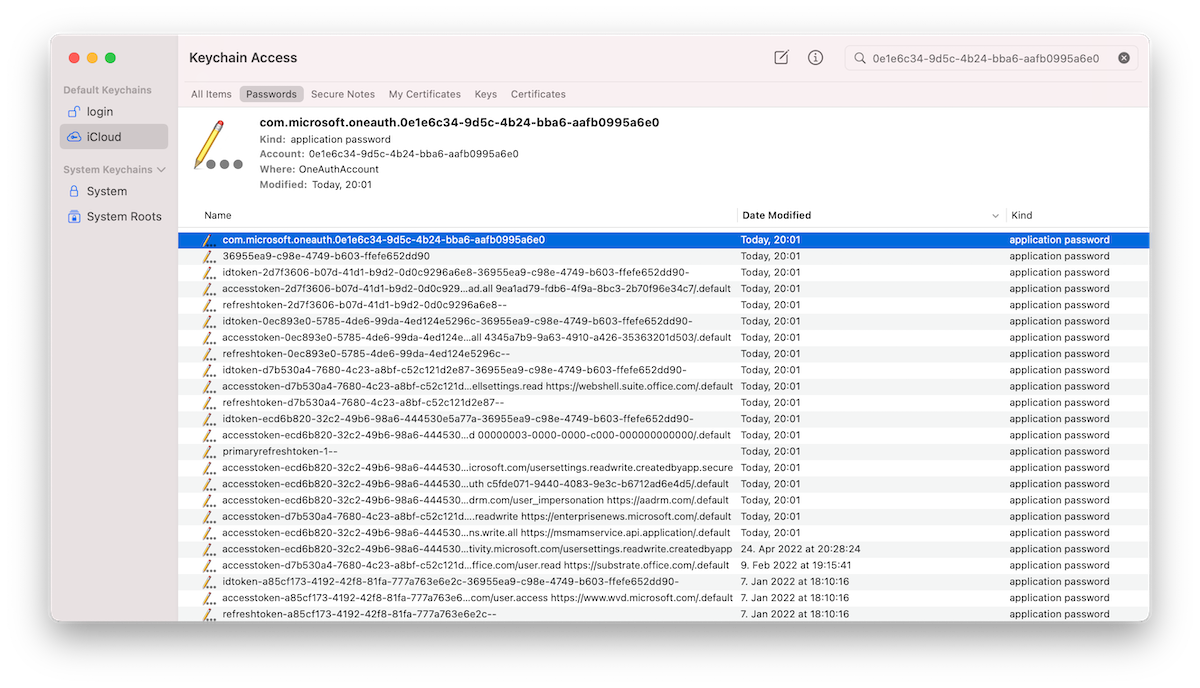Toggle sort order on Date Modified column
The width and height of the screenshot is (1200, 688).
coord(995,216)
